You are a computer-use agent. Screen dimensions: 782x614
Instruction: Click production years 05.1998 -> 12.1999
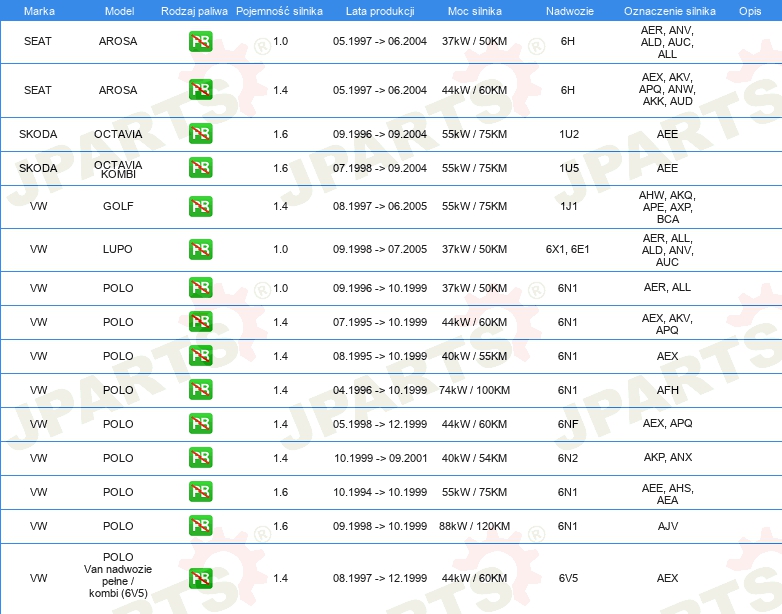pos(380,424)
